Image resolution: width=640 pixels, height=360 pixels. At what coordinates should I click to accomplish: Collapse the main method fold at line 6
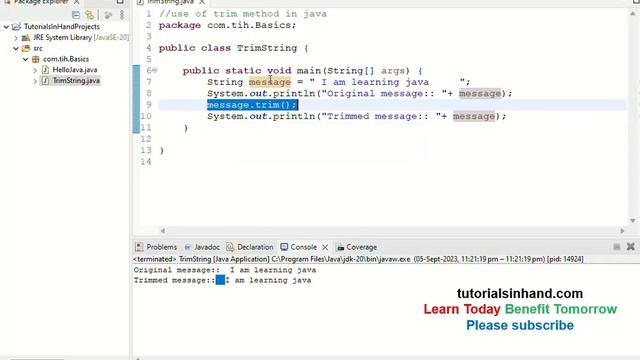point(155,71)
